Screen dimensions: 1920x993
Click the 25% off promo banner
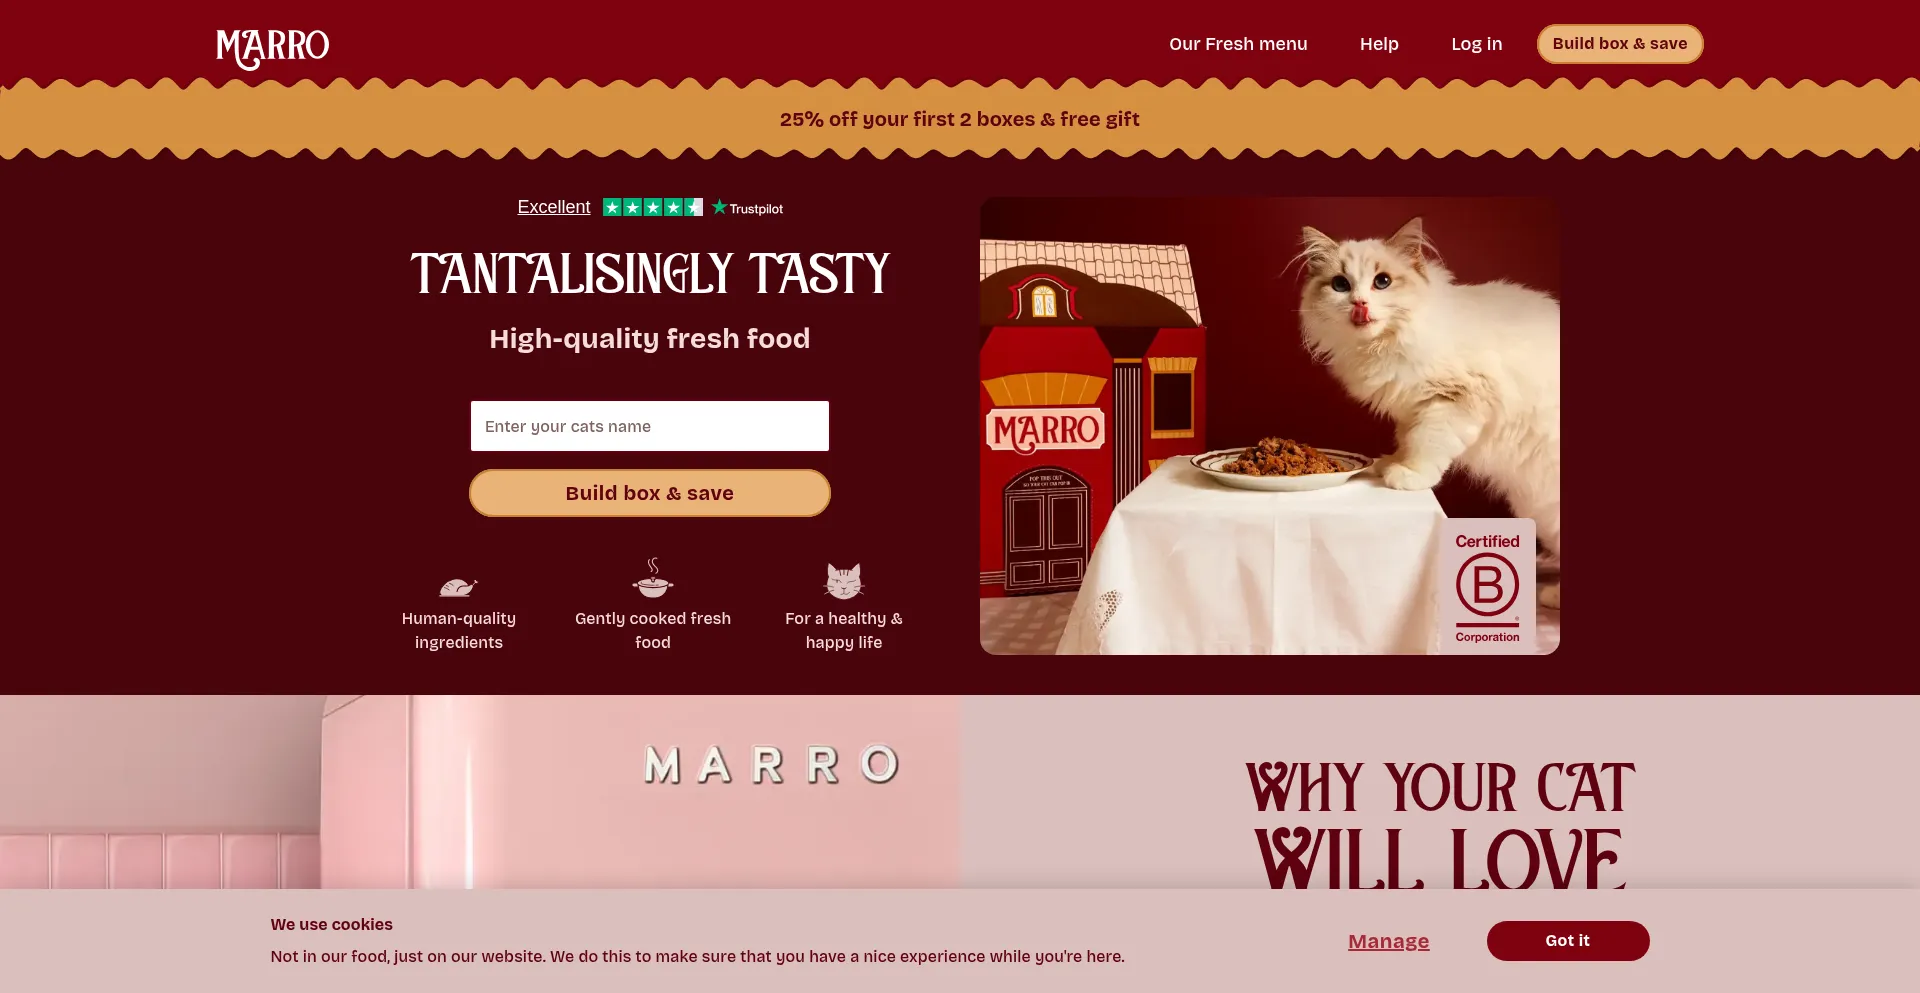pos(960,119)
